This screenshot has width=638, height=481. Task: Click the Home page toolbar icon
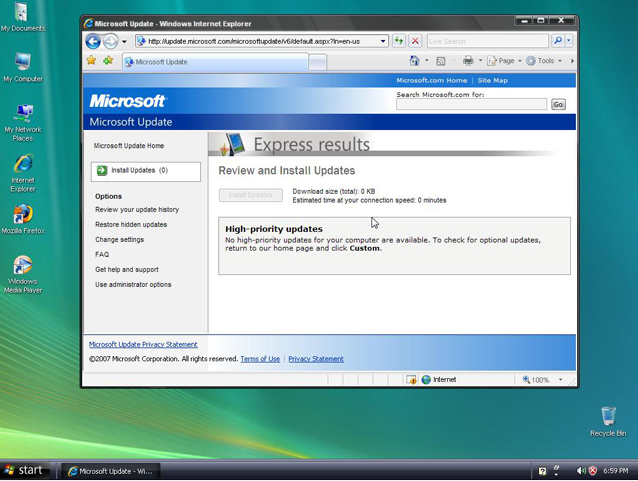click(x=414, y=61)
